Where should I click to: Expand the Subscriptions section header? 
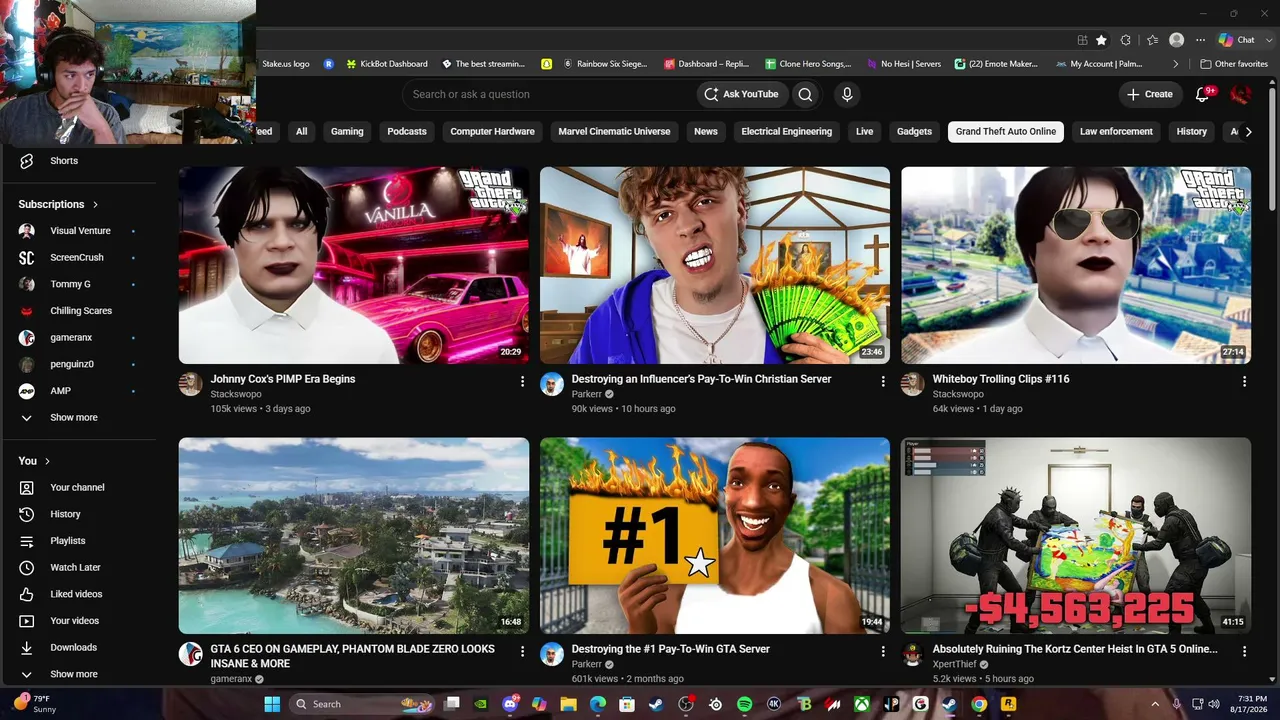click(58, 204)
